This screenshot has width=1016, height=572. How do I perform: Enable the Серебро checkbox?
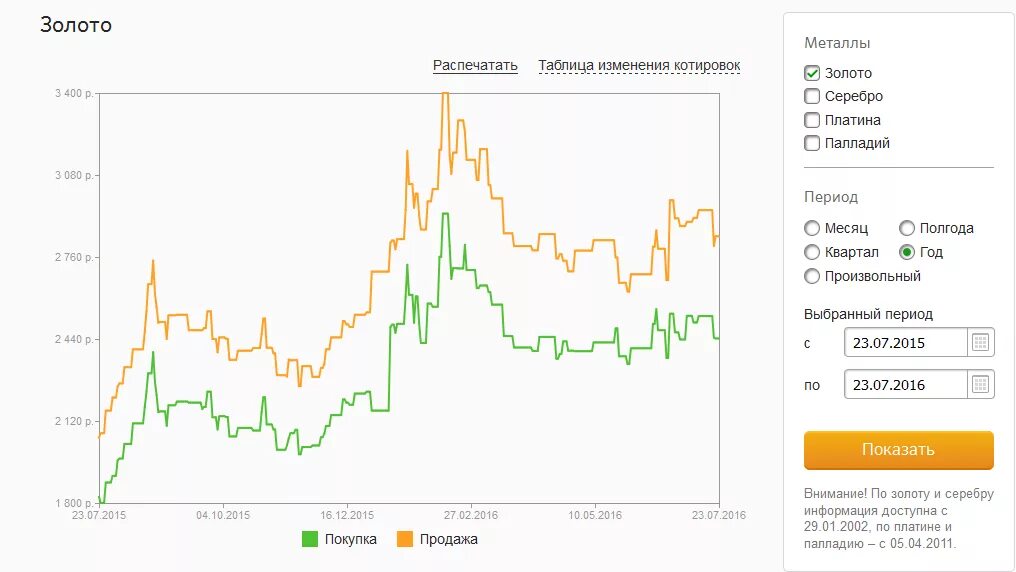click(812, 96)
